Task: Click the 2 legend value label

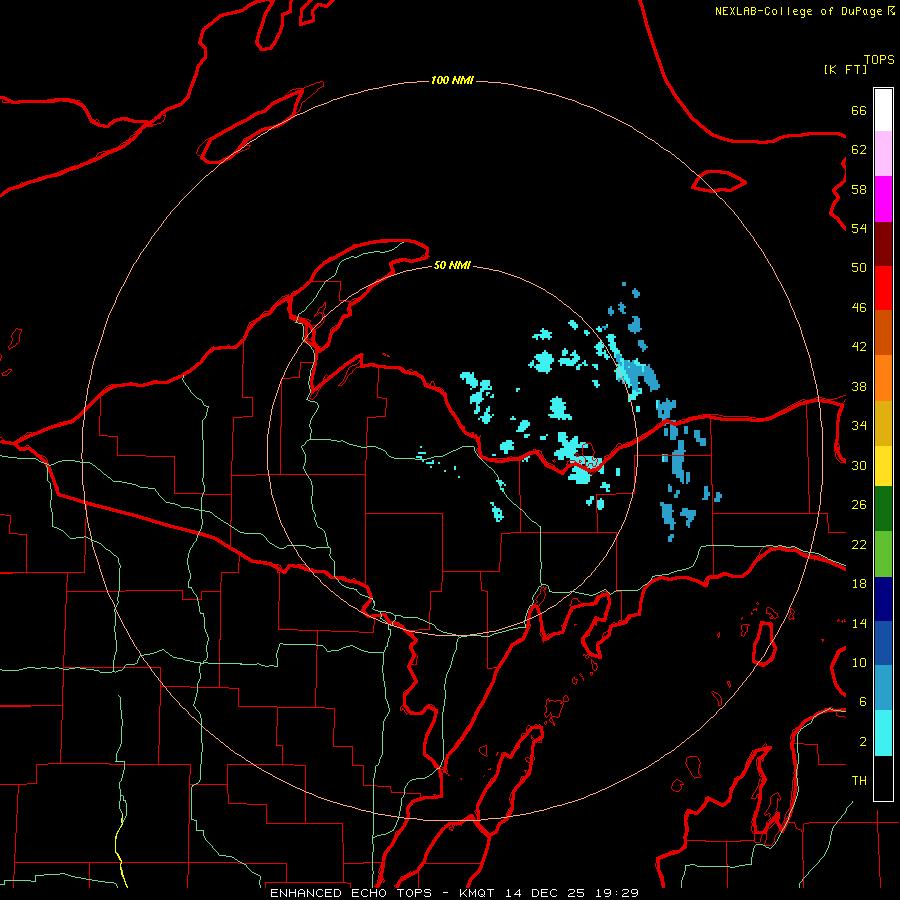Action: coord(862,742)
